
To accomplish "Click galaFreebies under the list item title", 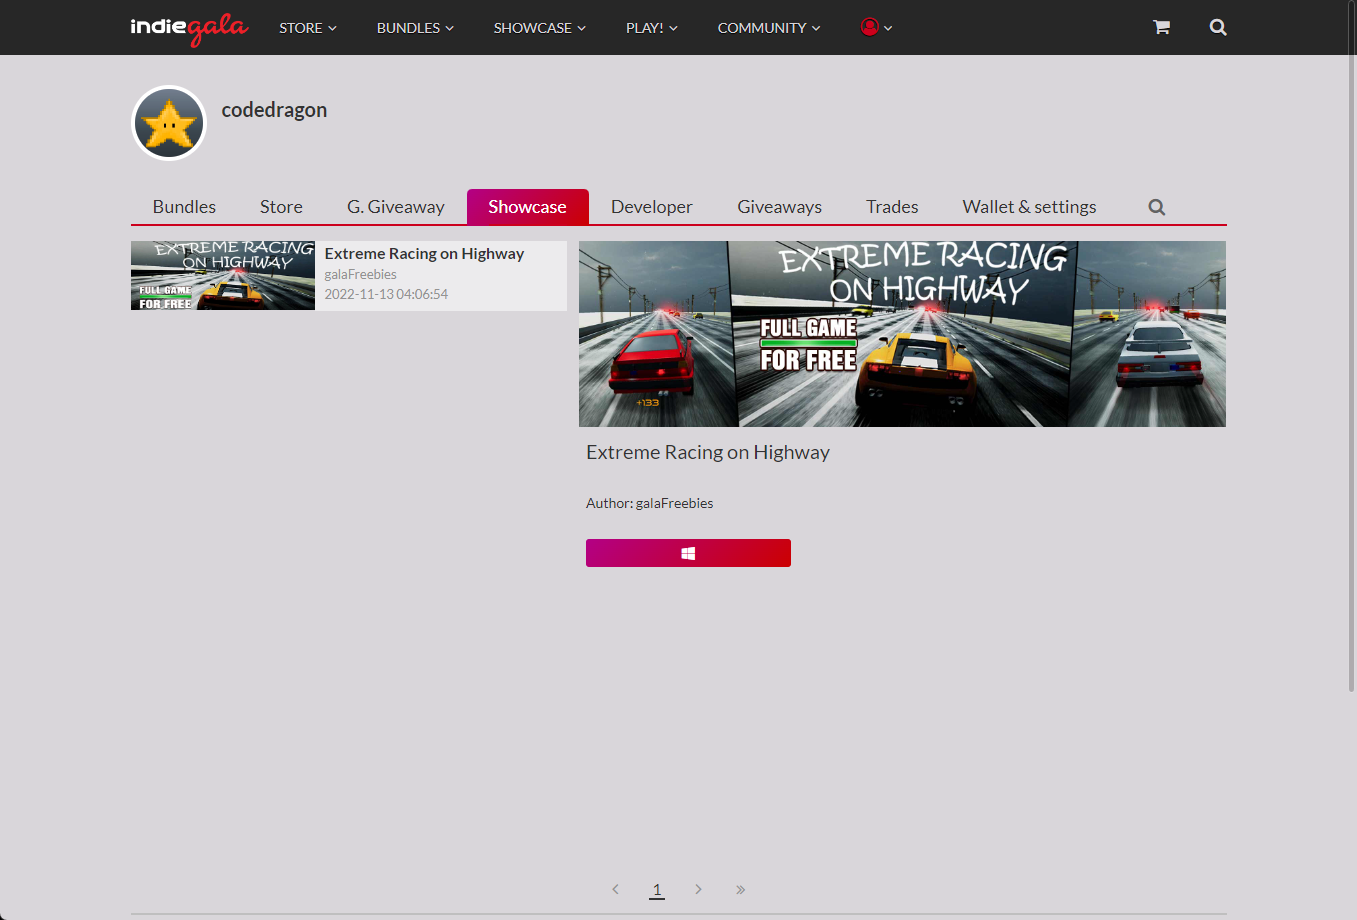I will tap(361, 274).
